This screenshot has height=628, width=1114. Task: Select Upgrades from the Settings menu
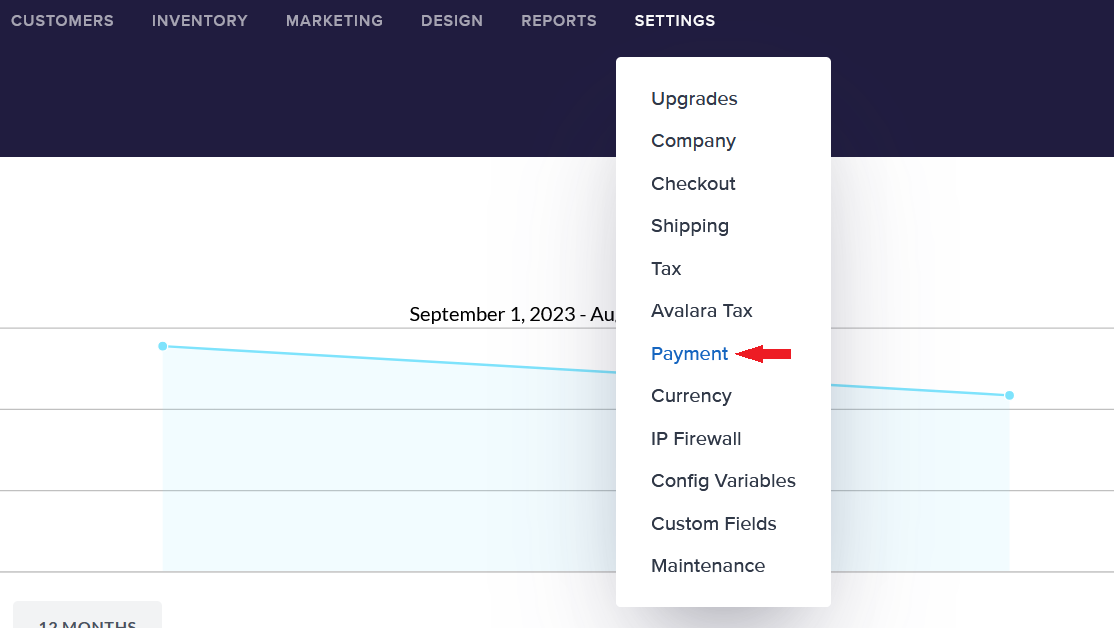(694, 99)
